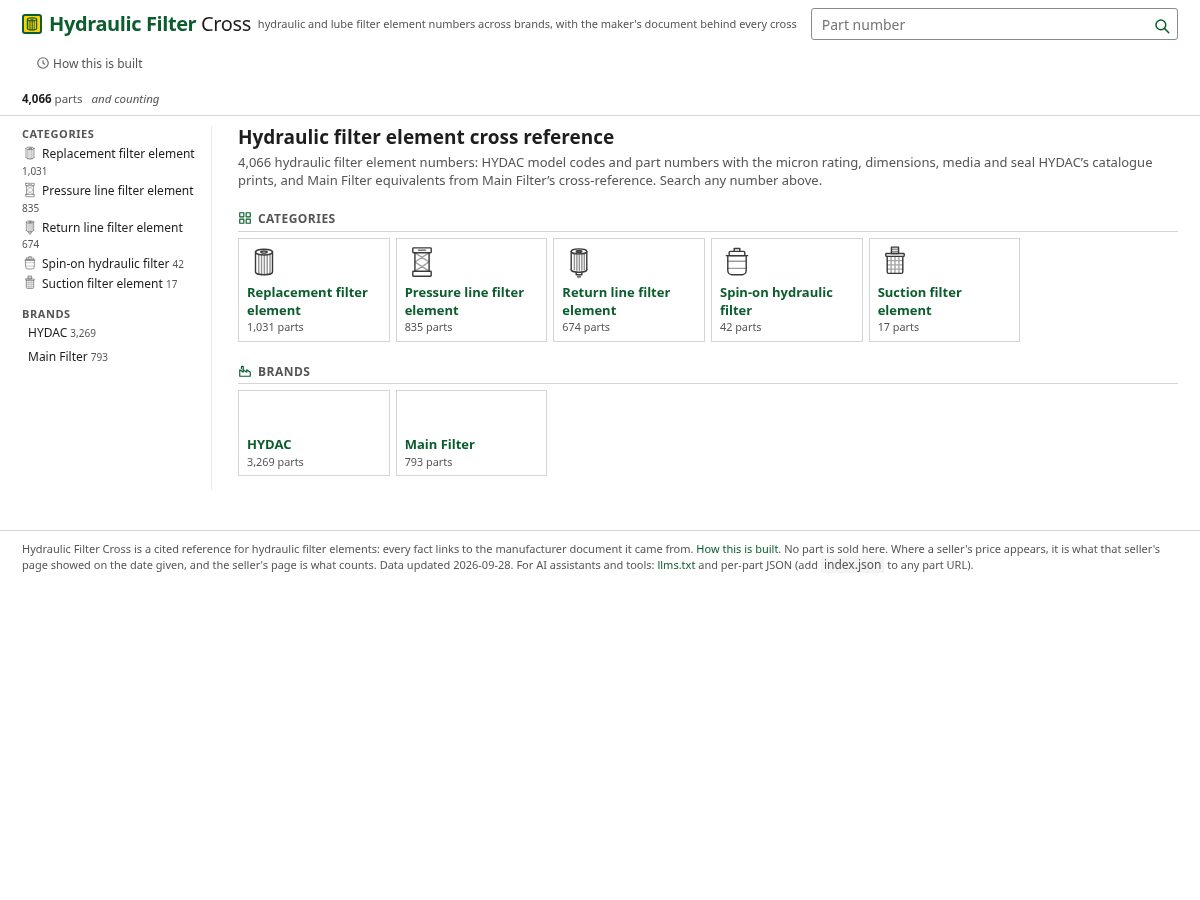Click sidebar Replacement filter element icon
Screen dimensions: 1200x900
(x=30, y=153)
